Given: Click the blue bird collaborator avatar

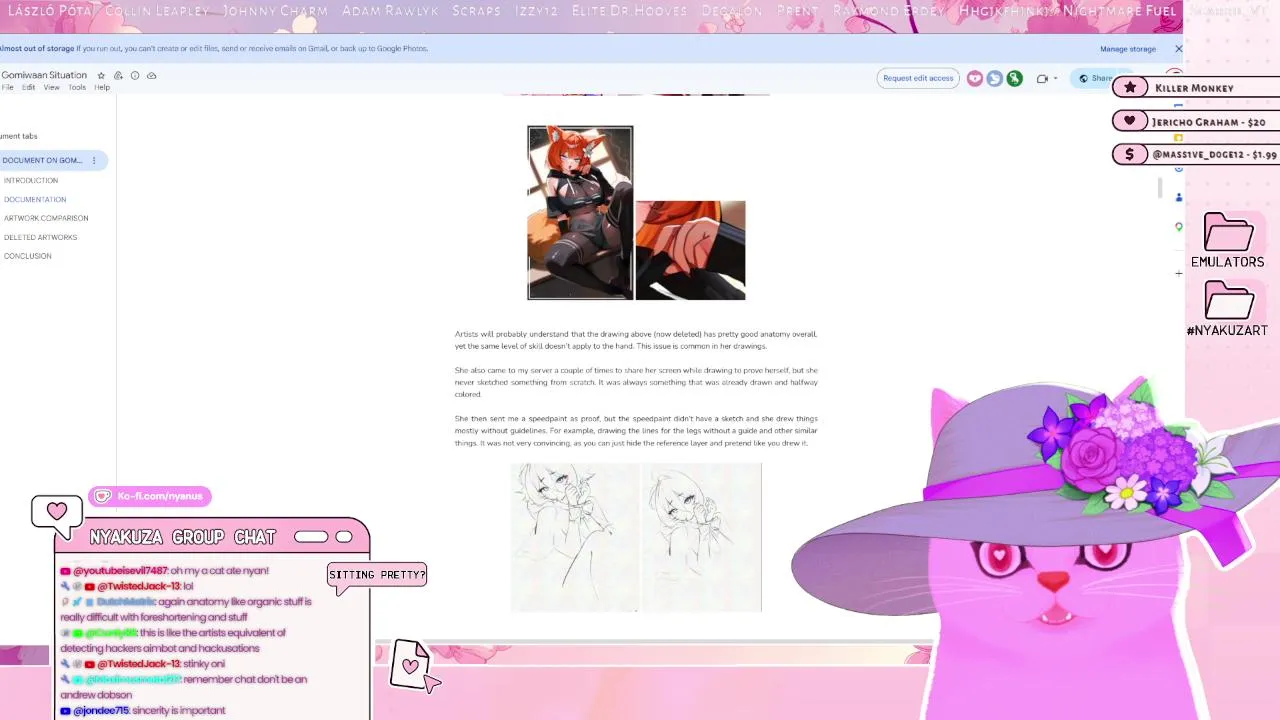Looking at the screenshot, I should (995, 78).
